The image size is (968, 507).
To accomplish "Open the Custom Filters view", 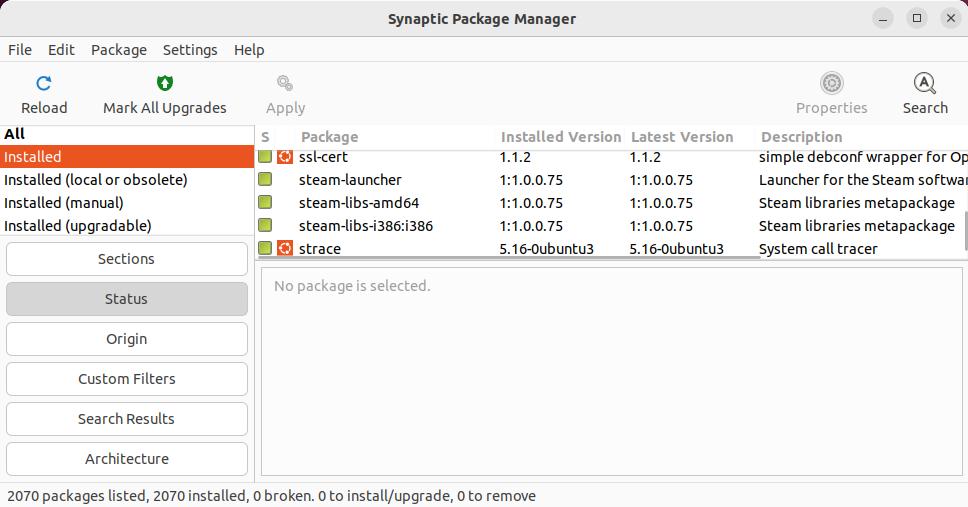I will (x=127, y=379).
